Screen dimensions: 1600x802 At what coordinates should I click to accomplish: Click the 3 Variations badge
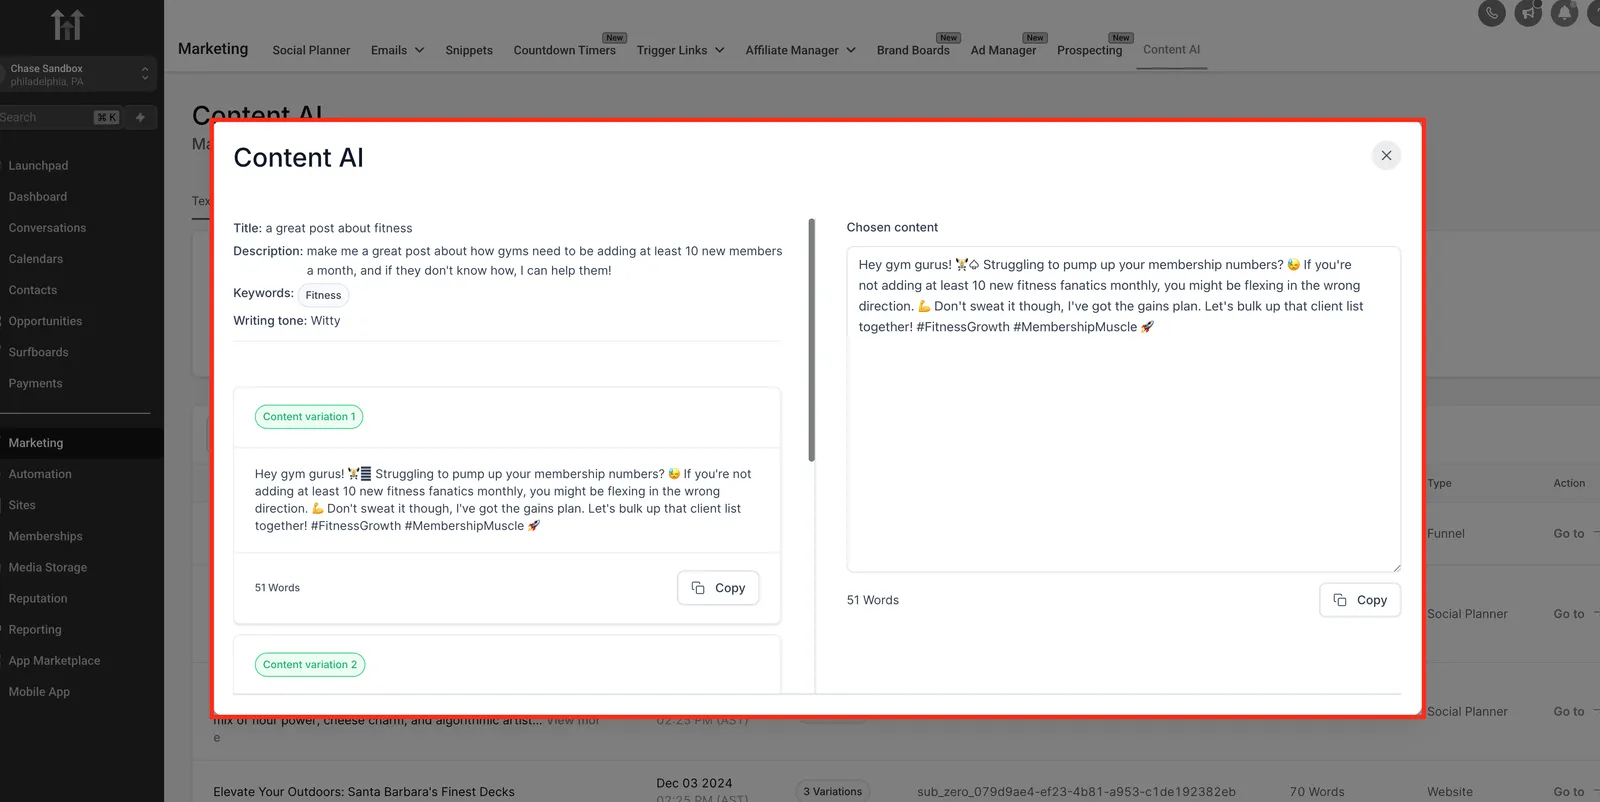[832, 791]
